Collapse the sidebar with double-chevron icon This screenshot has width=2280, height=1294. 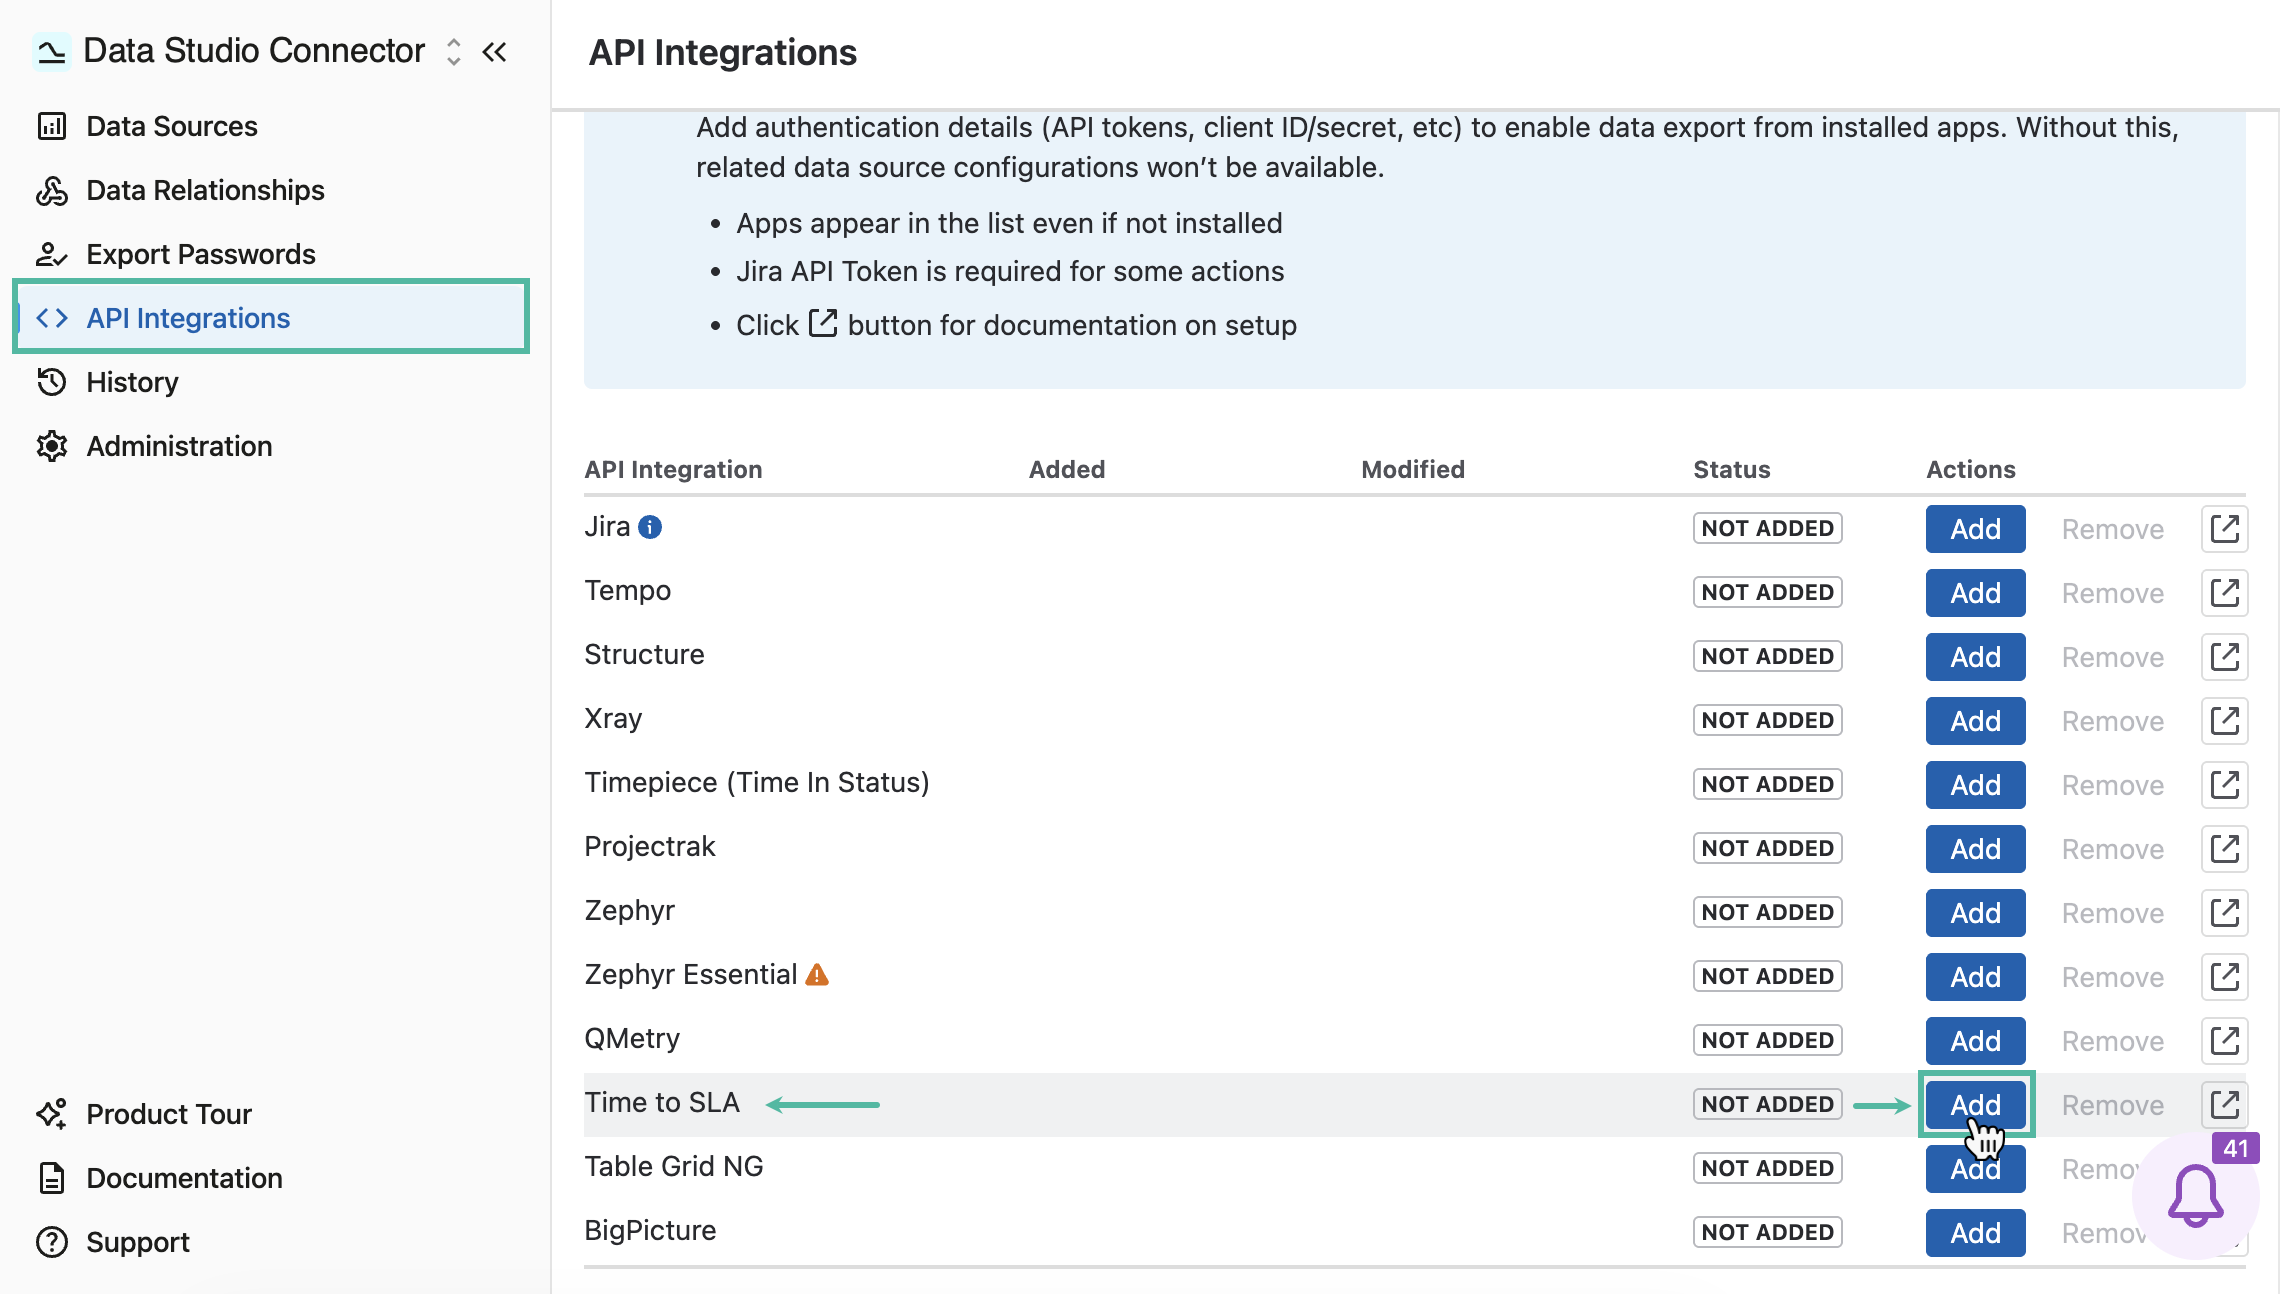pyautogui.click(x=495, y=52)
